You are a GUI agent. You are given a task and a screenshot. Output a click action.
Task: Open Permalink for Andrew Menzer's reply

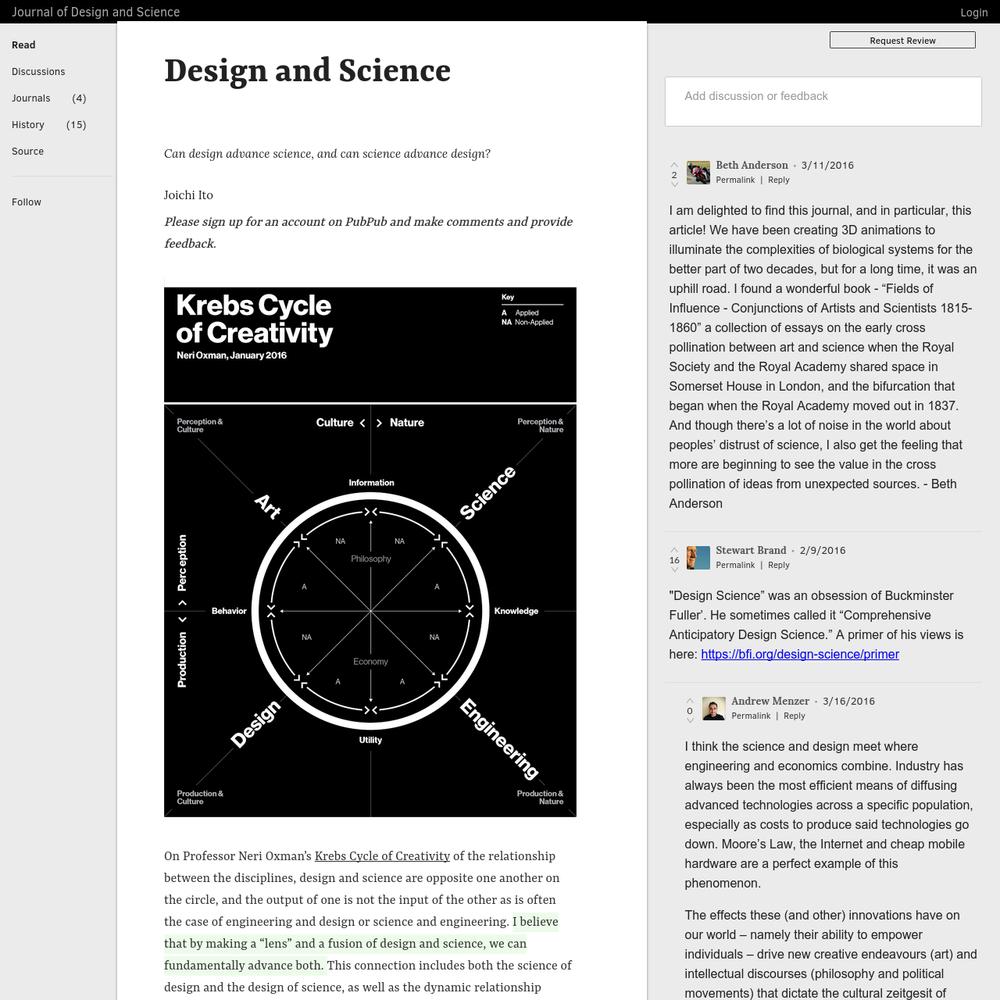(x=751, y=716)
